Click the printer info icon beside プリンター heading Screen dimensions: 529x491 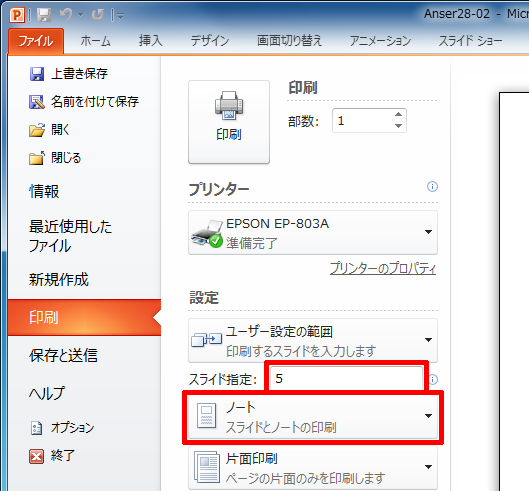click(x=432, y=187)
